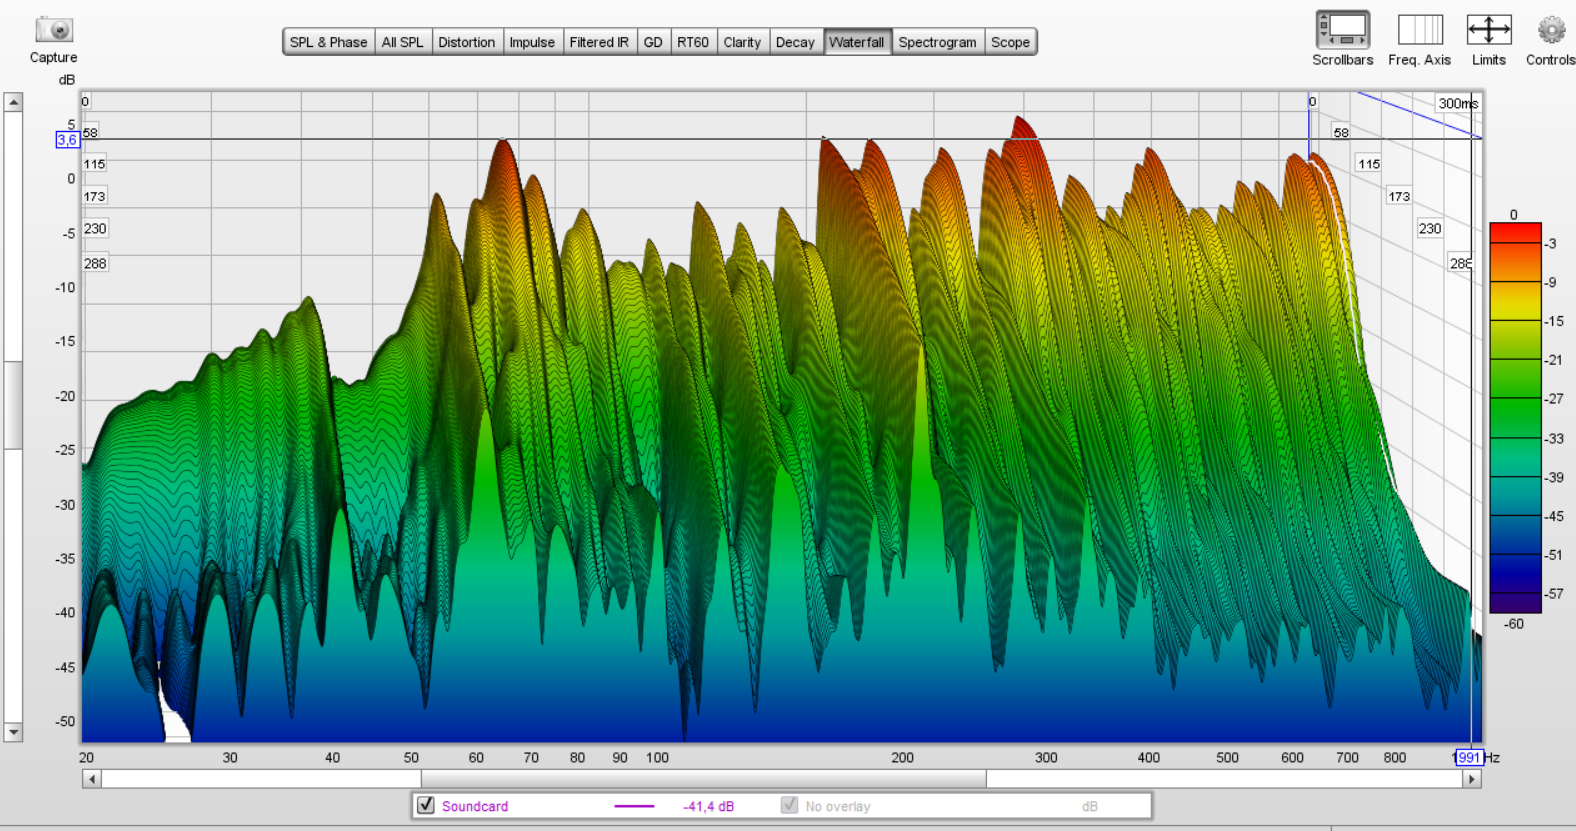The width and height of the screenshot is (1576, 831).
Task: Select the Waterfall tab
Action: click(857, 42)
